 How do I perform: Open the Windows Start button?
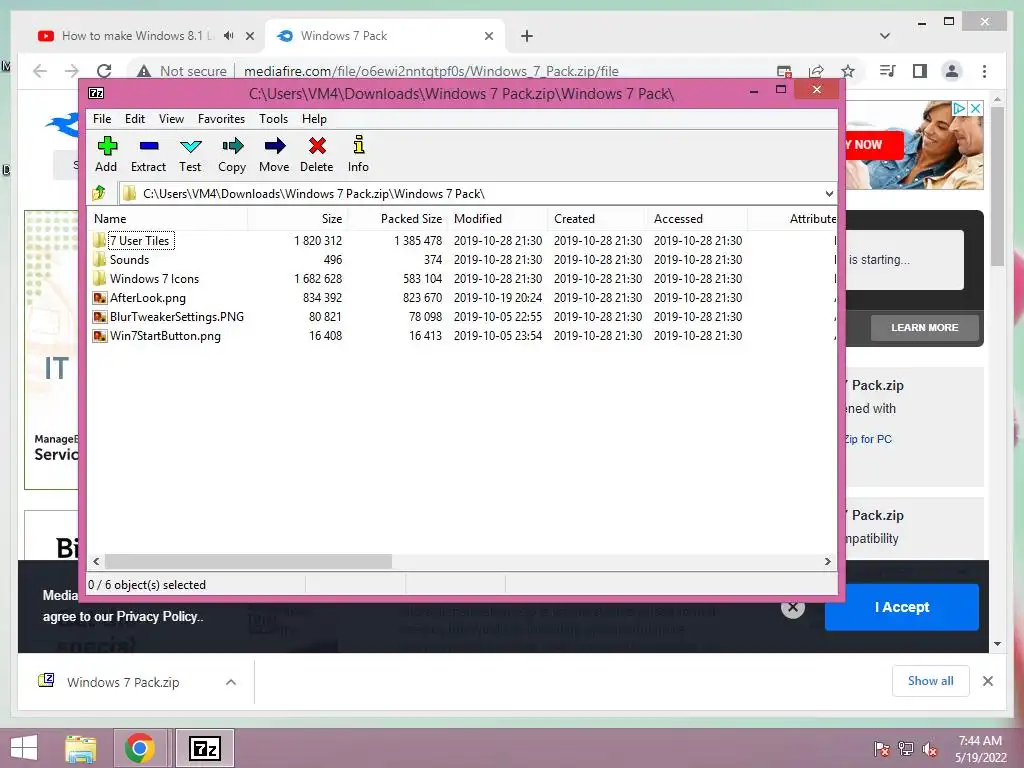pyautogui.click(x=24, y=748)
